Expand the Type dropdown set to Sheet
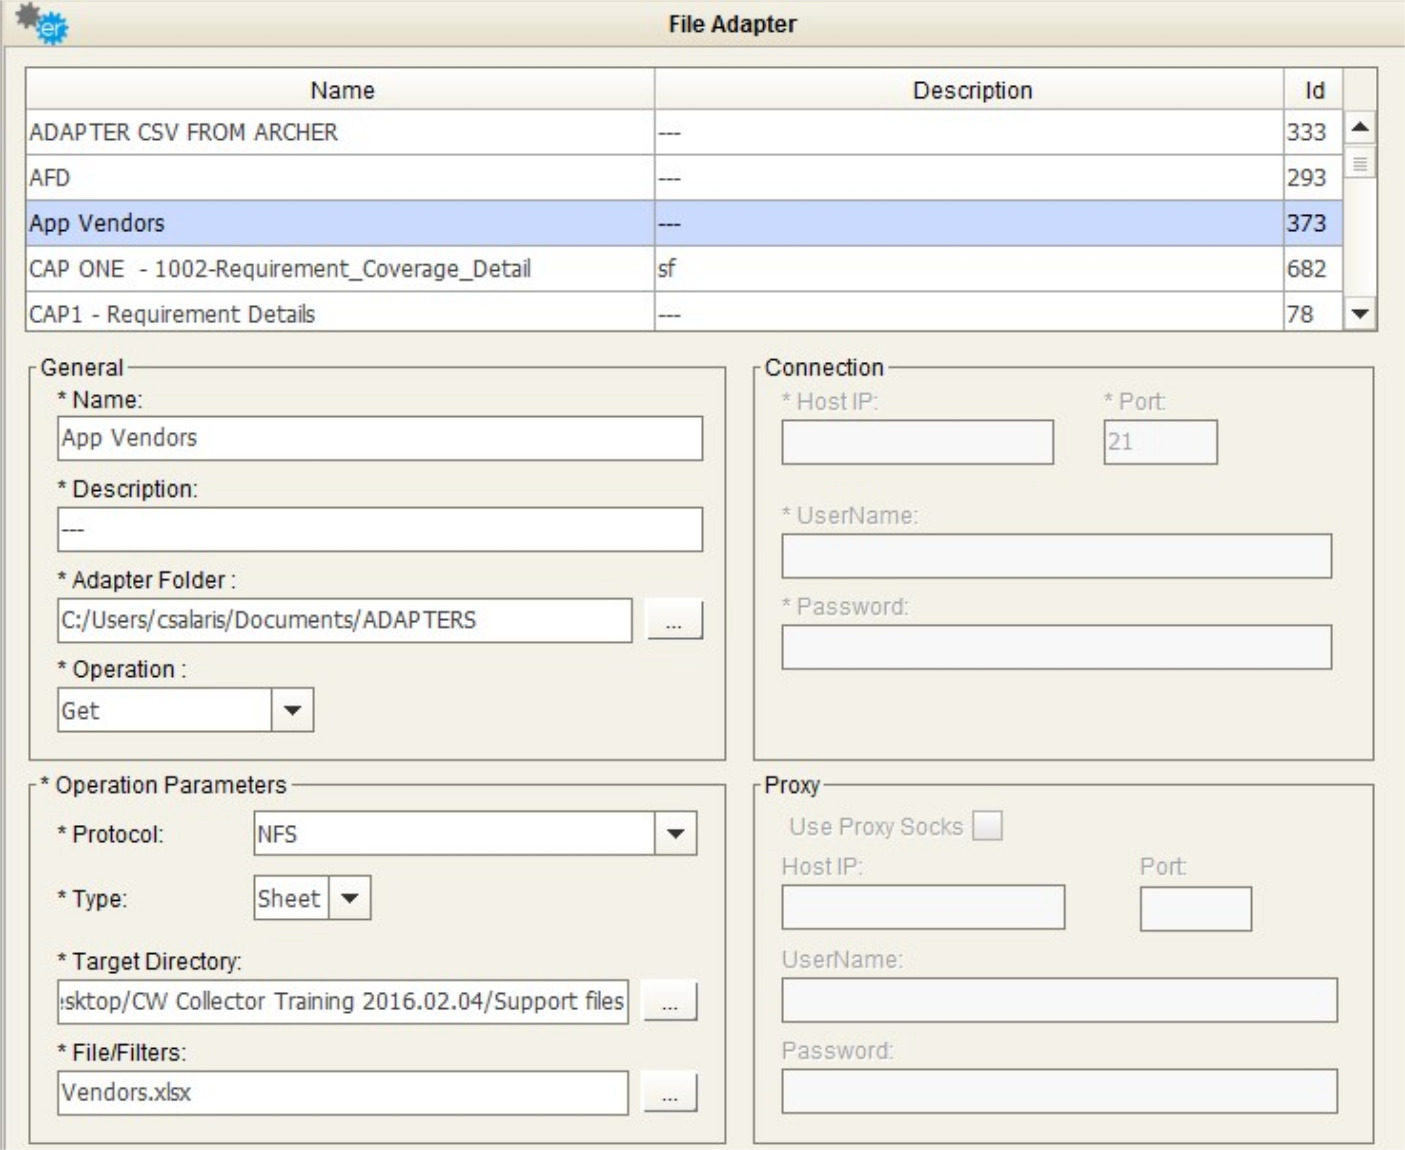The image size is (1405, 1150). click(349, 898)
